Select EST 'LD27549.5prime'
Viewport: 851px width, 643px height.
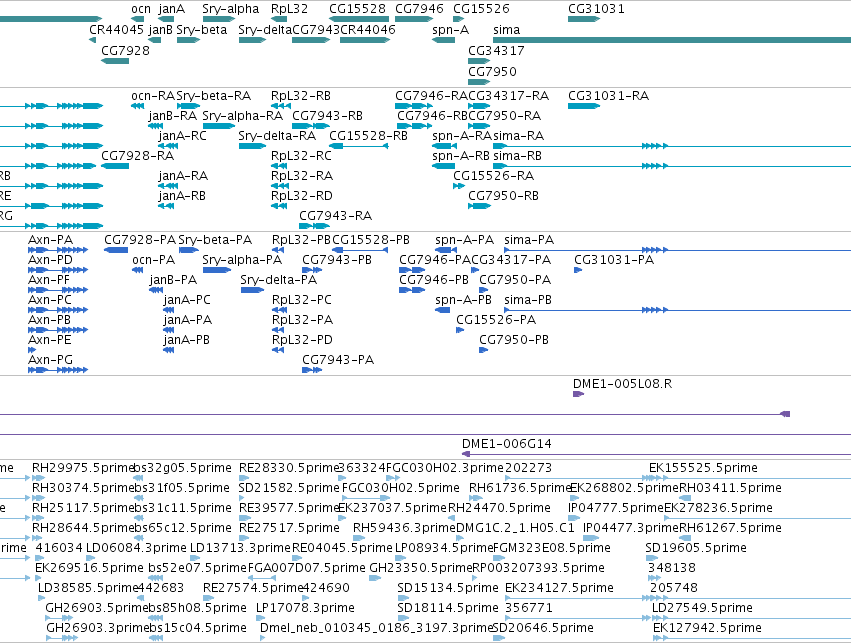[702, 608]
